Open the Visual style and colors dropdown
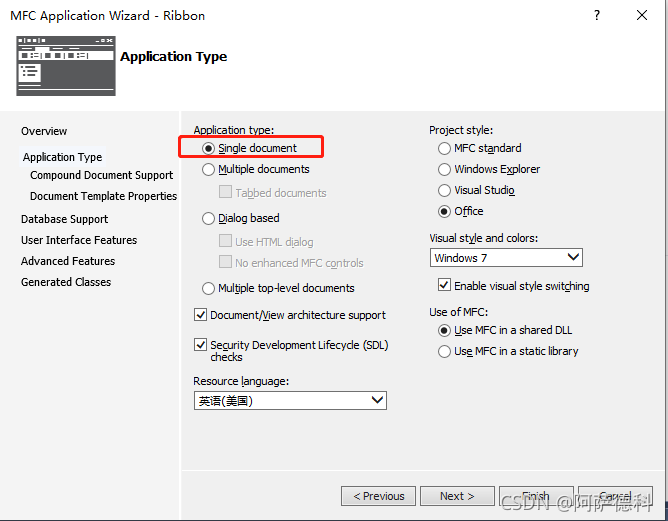This screenshot has width=668, height=521. tap(506, 258)
